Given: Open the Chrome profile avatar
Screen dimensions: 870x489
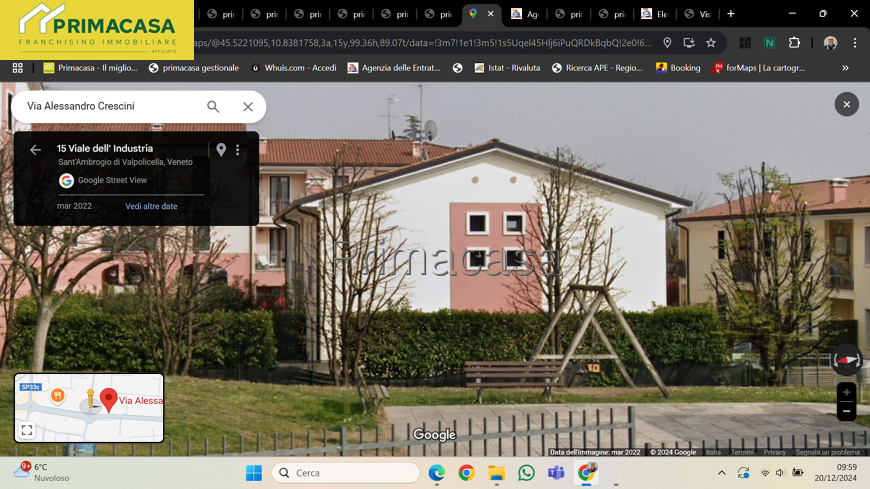Looking at the screenshot, I should [x=830, y=43].
